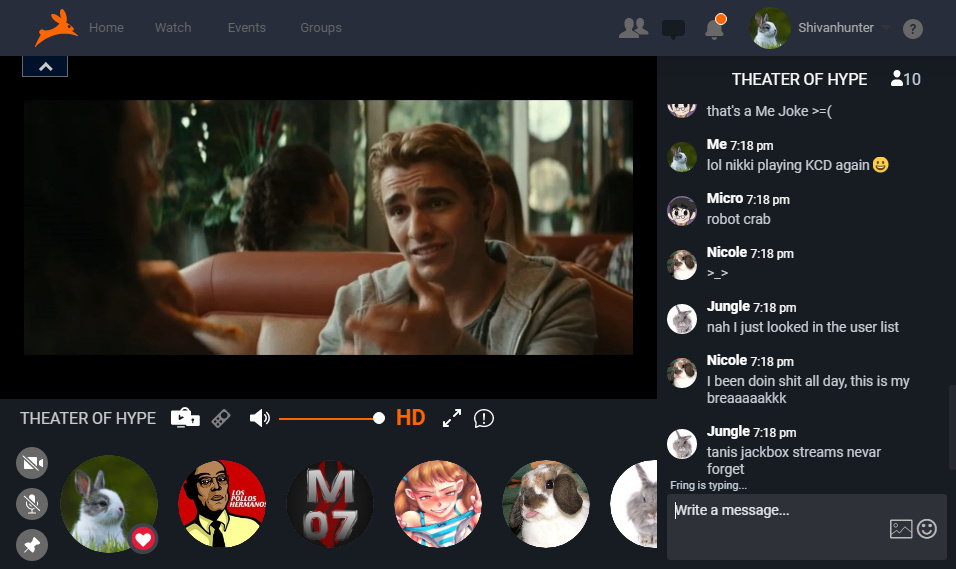Open the Shivanhunter account menu

coord(844,27)
